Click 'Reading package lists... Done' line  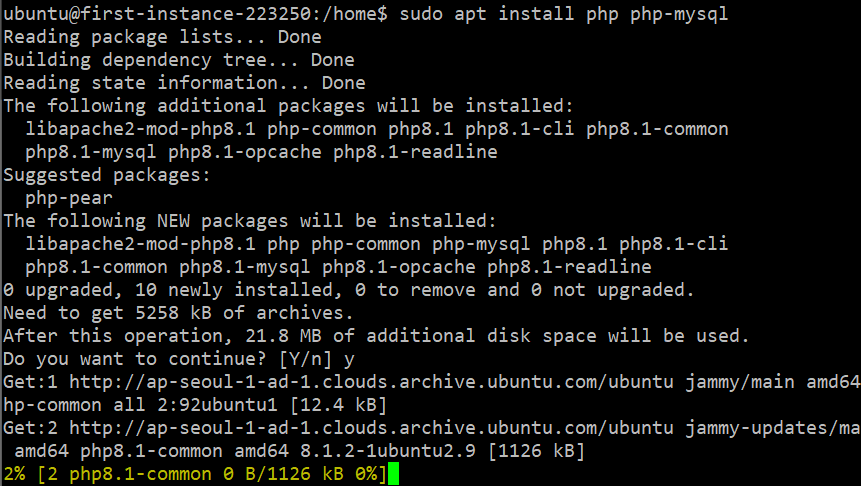[163, 37]
